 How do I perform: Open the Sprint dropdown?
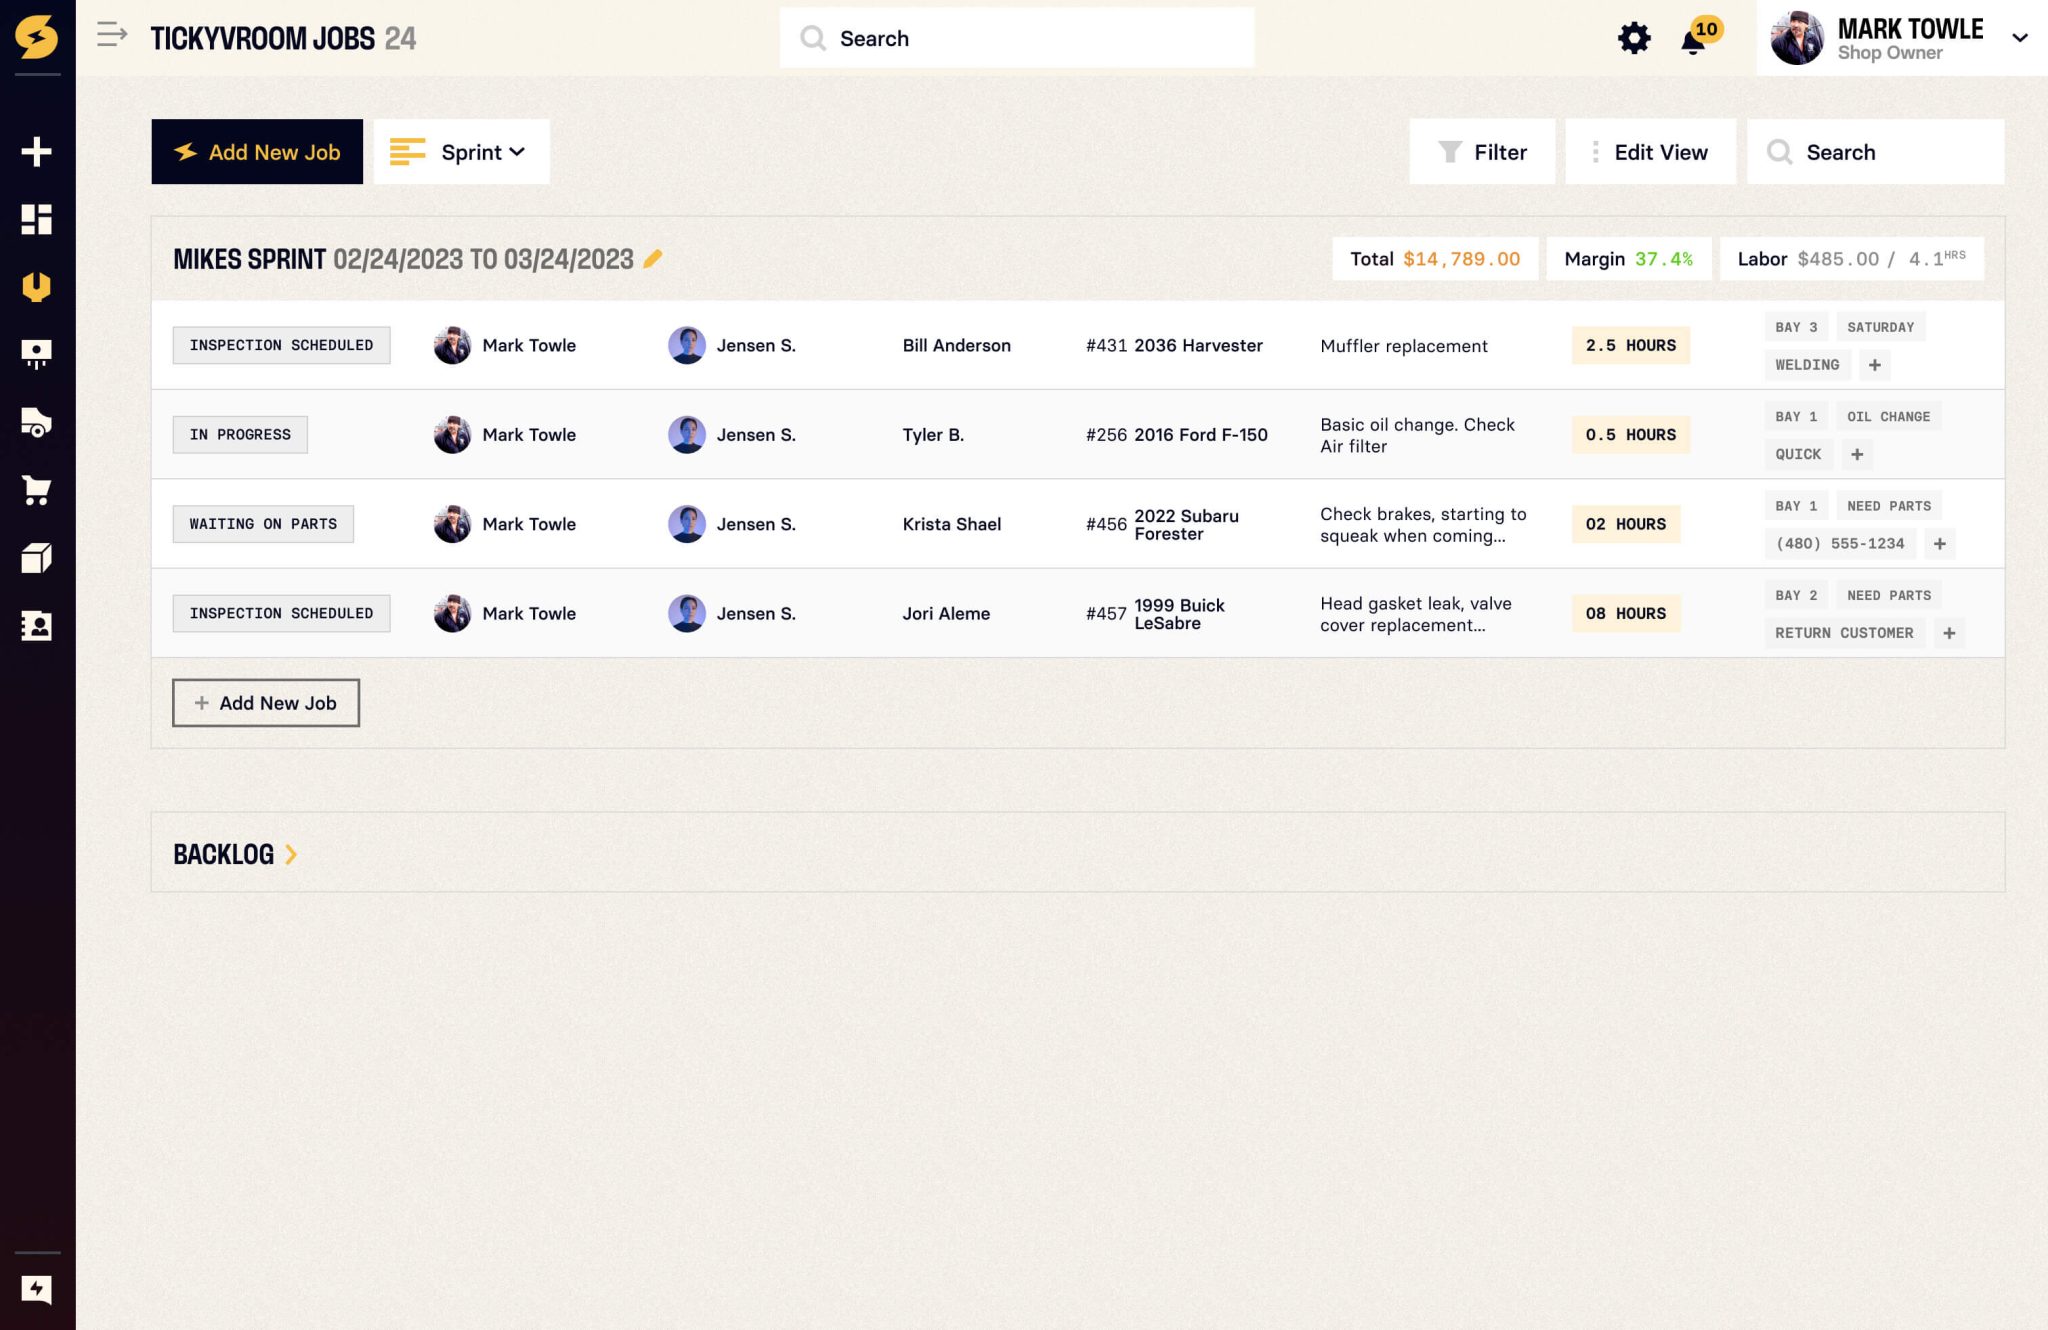click(461, 152)
